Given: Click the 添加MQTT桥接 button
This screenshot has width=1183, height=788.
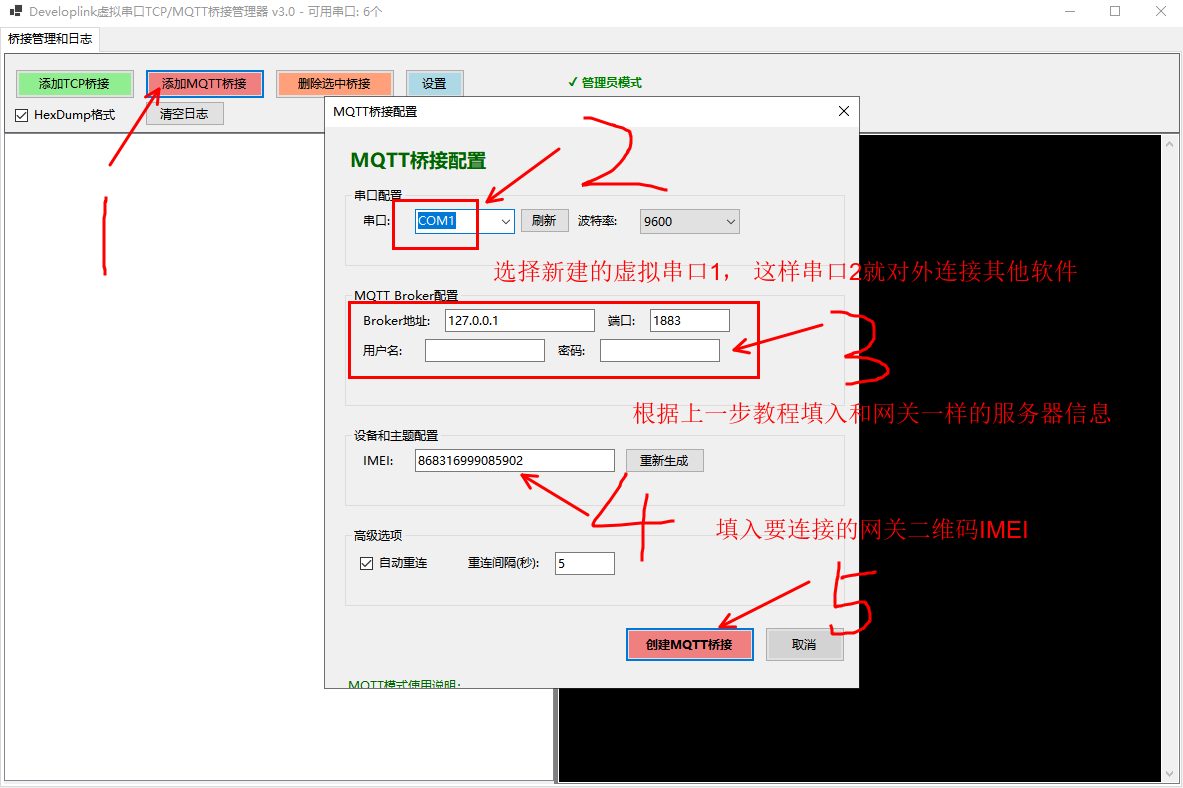Looking at the screenshot, I should (204, 84).
